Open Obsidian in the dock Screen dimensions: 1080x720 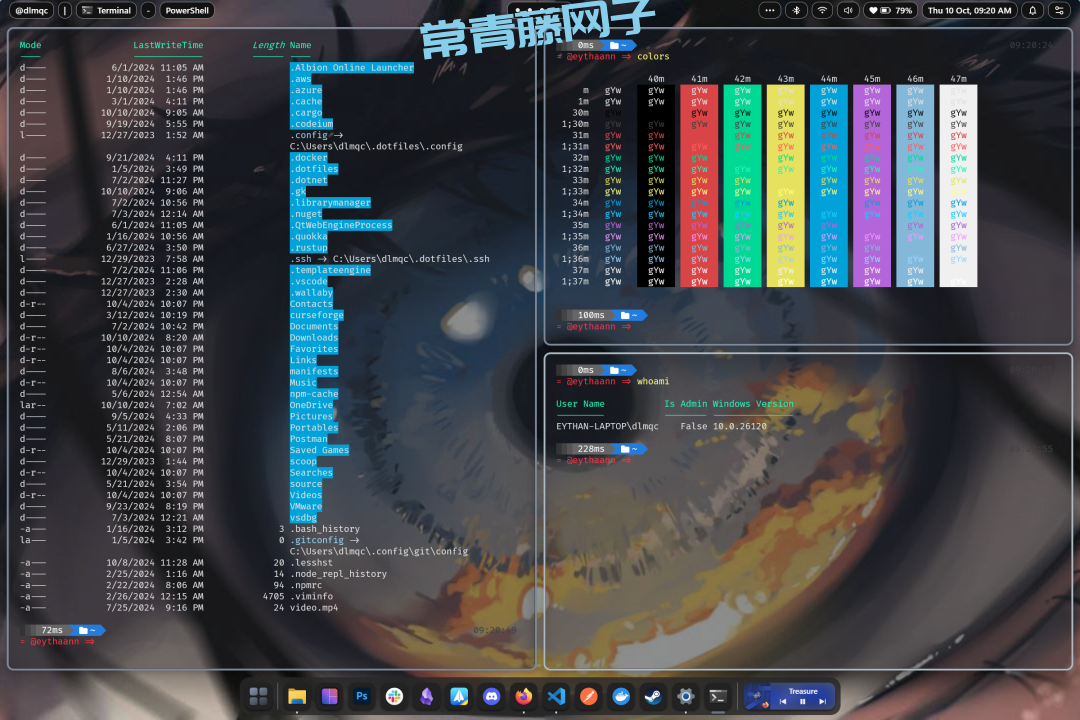[427, 696]
